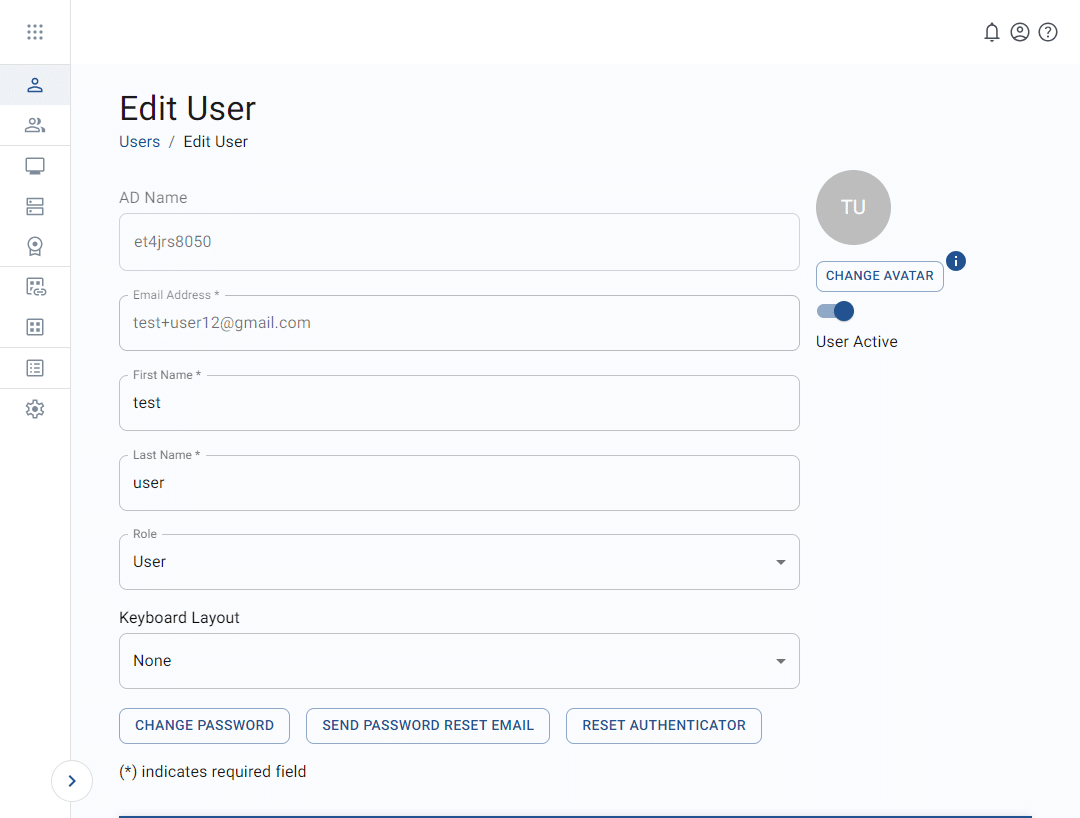Disable the User Active toggle
The image size is (1080, 818).
835,311
